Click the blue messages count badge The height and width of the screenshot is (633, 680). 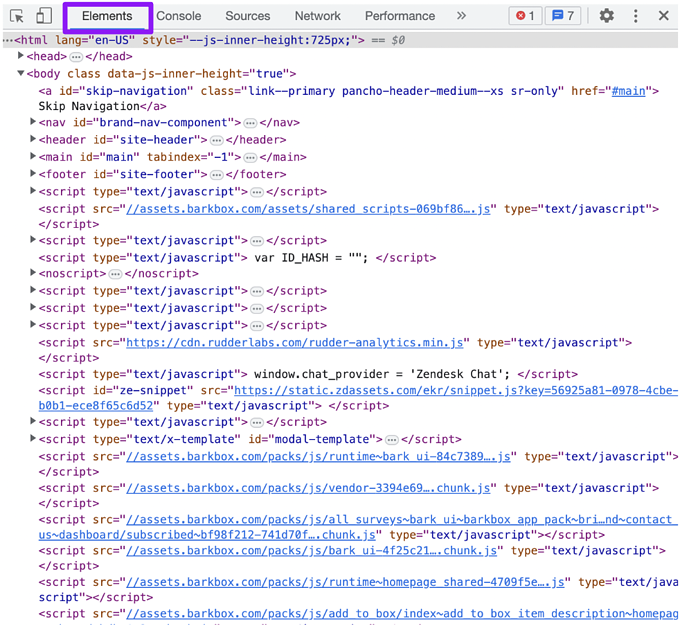coord(563,16)
